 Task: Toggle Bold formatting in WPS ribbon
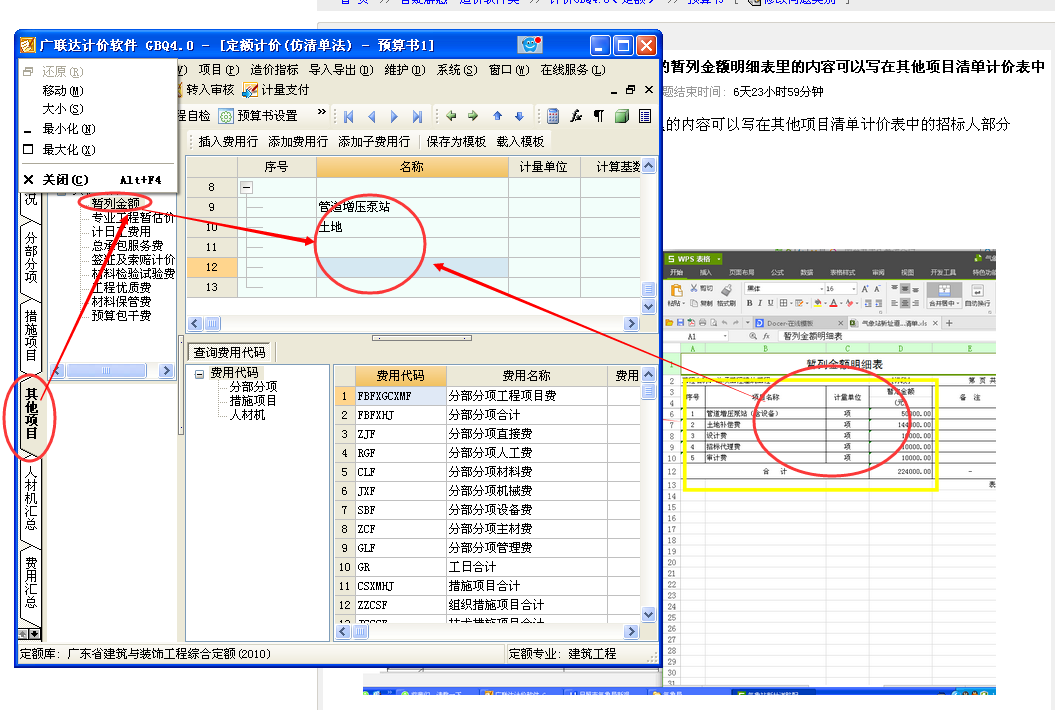[749, 303]
